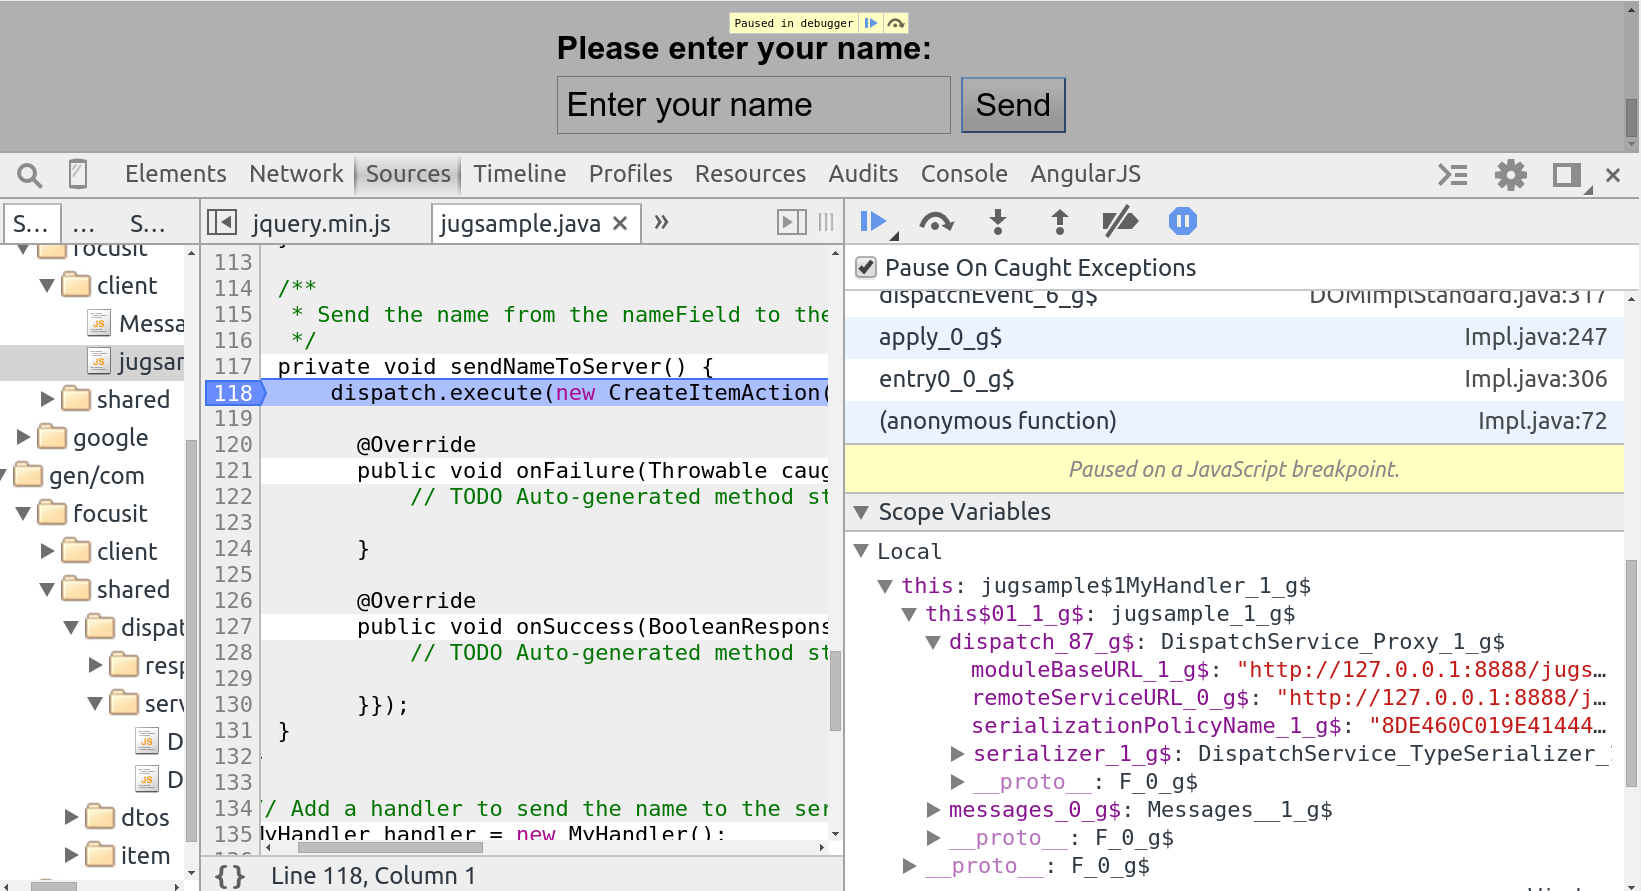Expand the item folder arrow
Image resolution: width=1641 pixels, height=891 pixels.
click(71, 855)
